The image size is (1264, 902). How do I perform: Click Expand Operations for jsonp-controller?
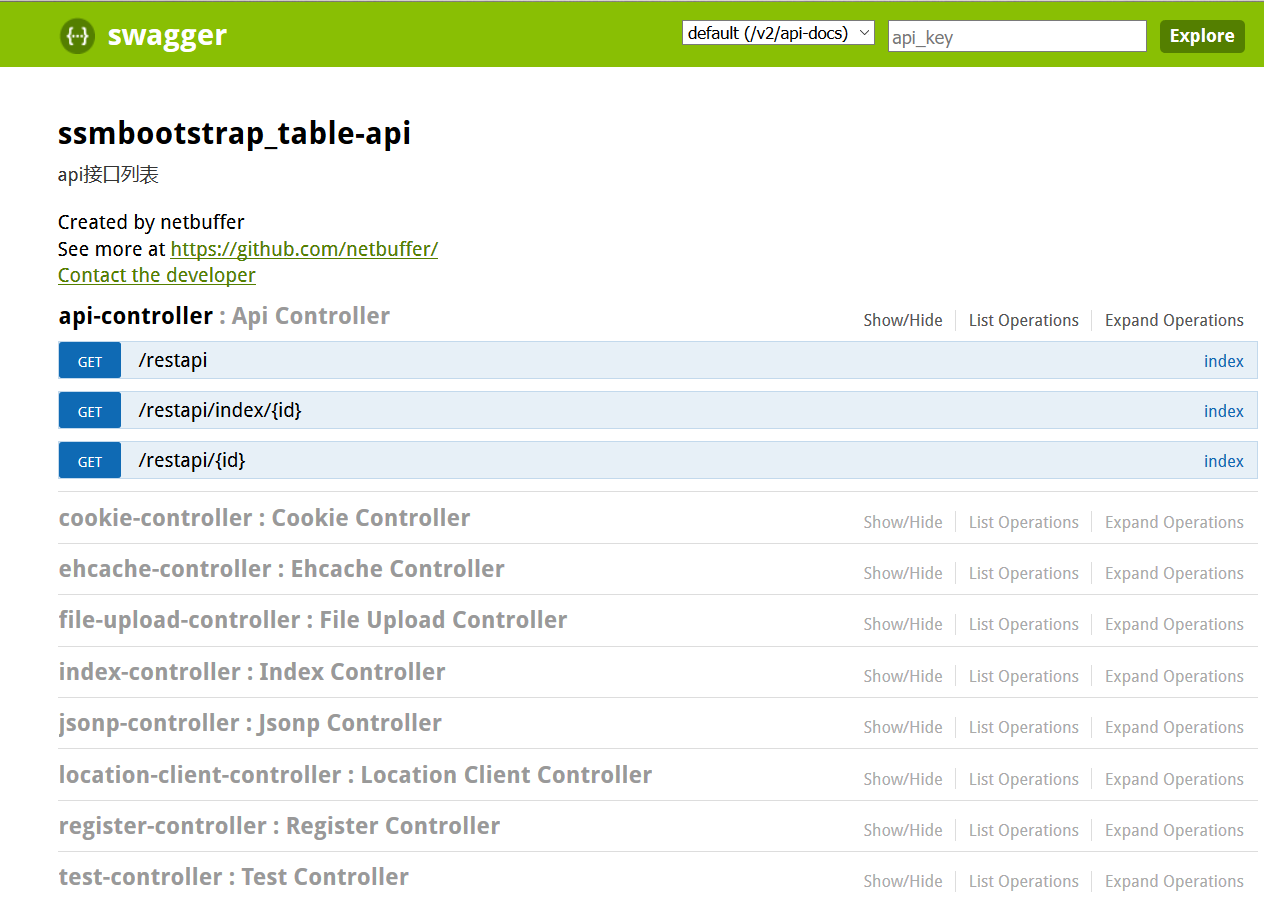[1174, 728]
